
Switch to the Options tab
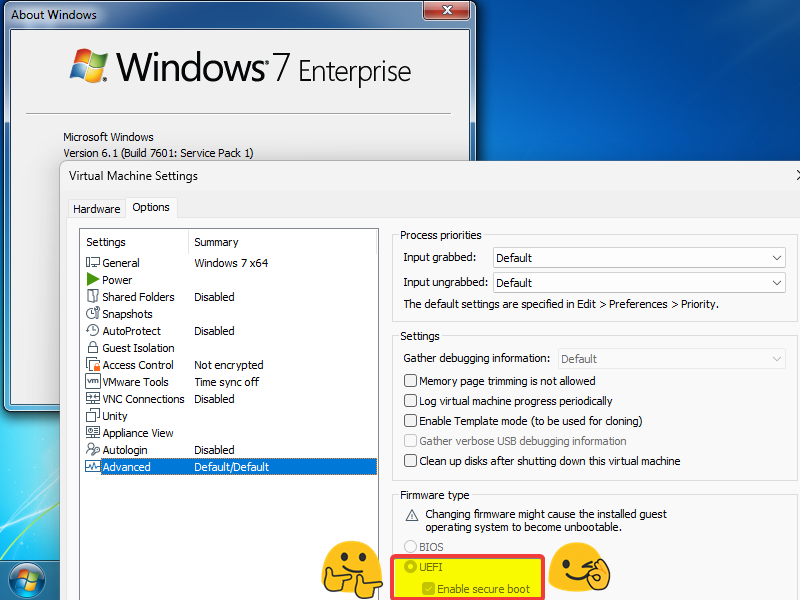pos(151,207)
